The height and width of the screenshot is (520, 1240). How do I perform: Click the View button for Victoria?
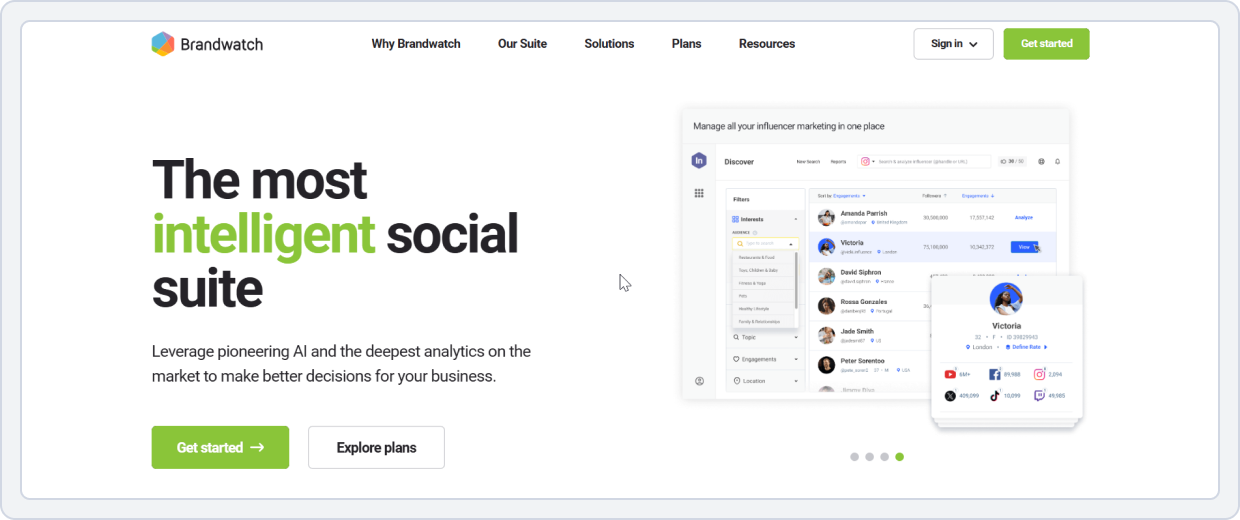(x=1024, y=247)
